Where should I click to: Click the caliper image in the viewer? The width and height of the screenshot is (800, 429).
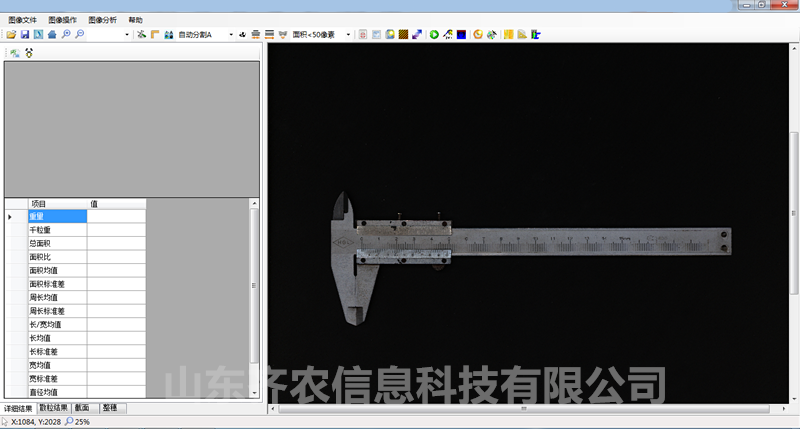[531, 258]
